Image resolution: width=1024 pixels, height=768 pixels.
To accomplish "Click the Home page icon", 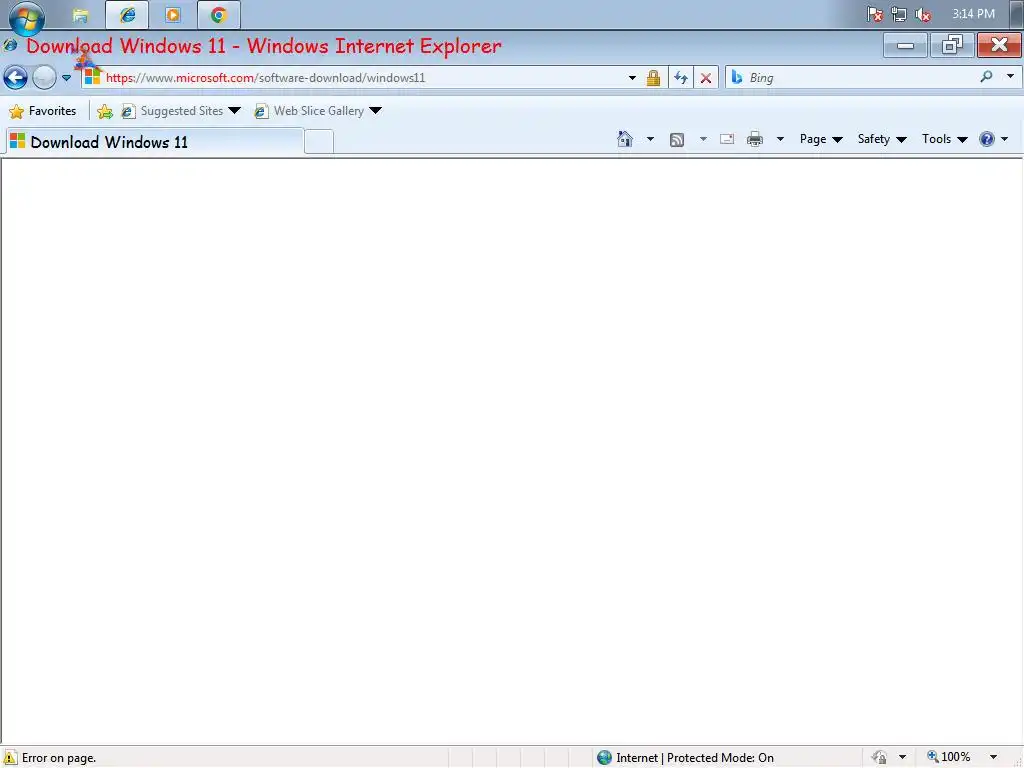I will (625, 138).
